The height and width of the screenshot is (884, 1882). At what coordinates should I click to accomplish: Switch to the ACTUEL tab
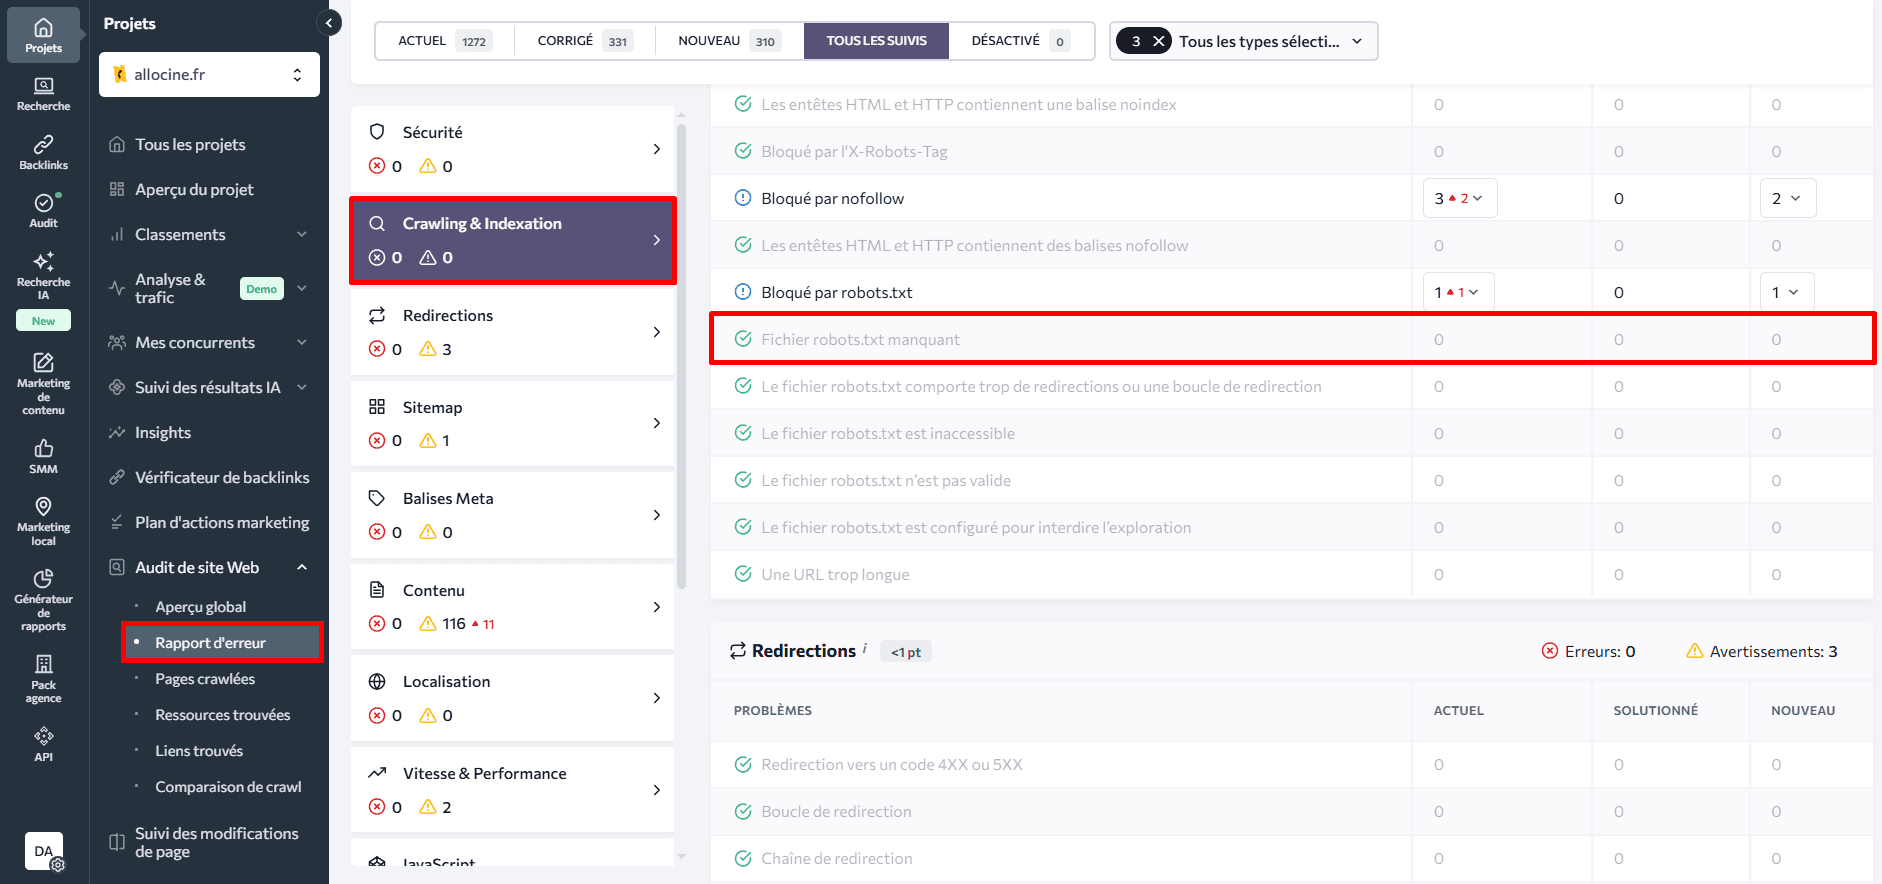coord(445,41)
